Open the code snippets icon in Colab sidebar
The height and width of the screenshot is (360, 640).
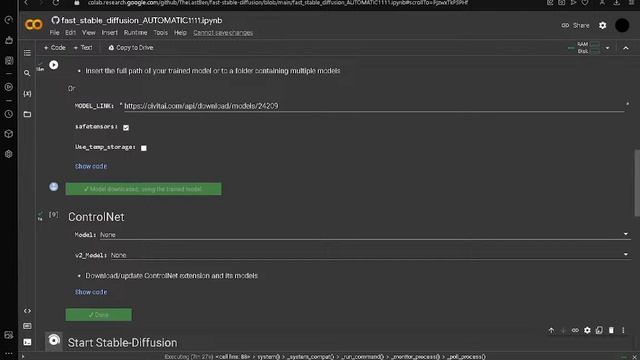[27, 311]
